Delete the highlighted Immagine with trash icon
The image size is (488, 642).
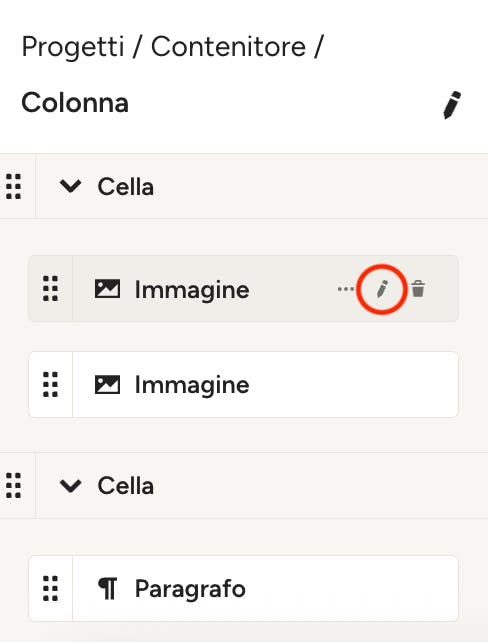(x=418, y=289)
